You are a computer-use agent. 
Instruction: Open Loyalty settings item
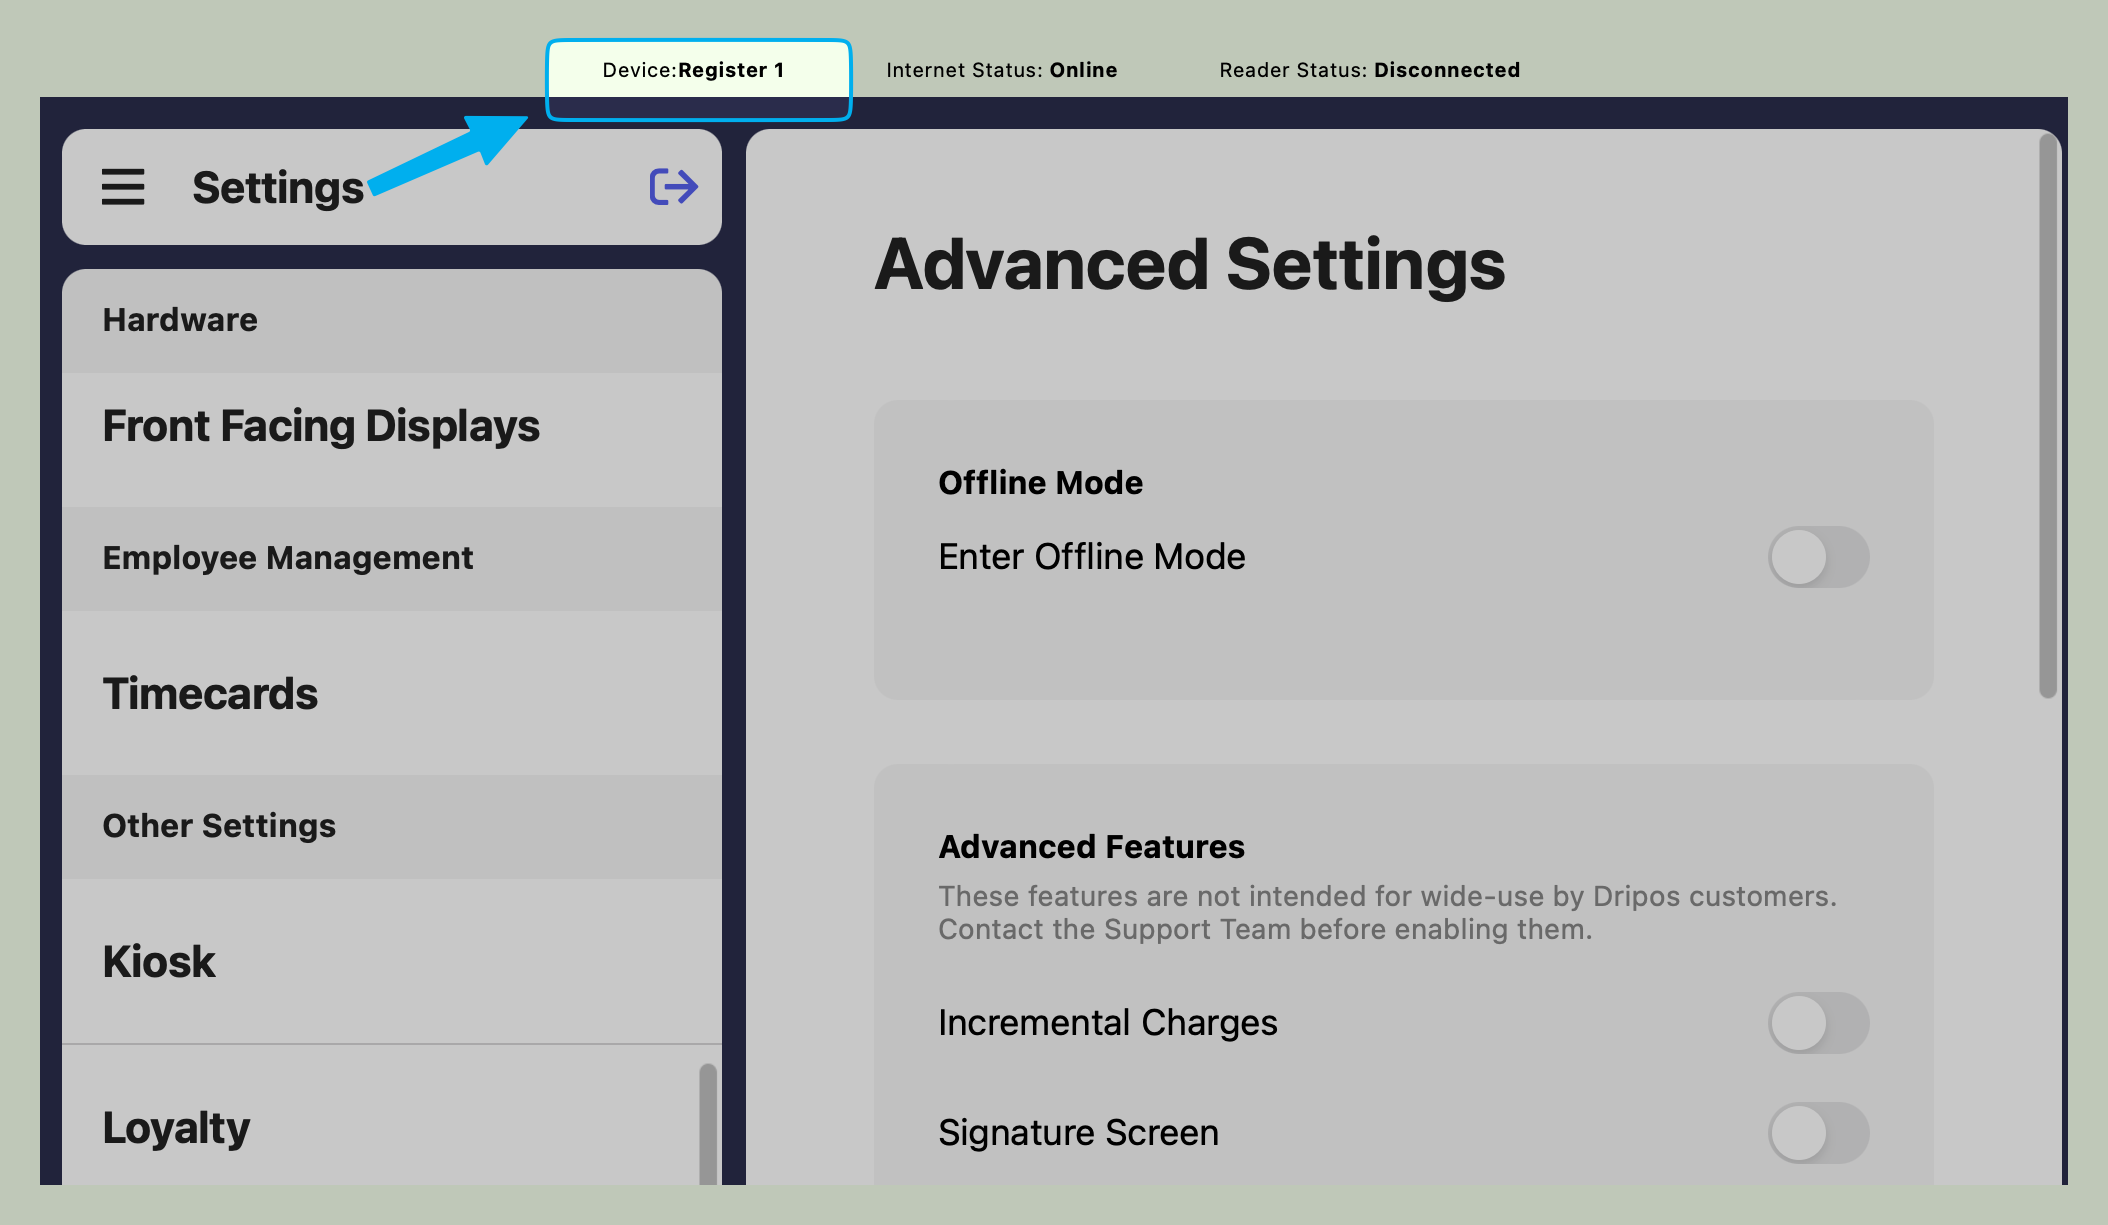[x=176, y=1128]
